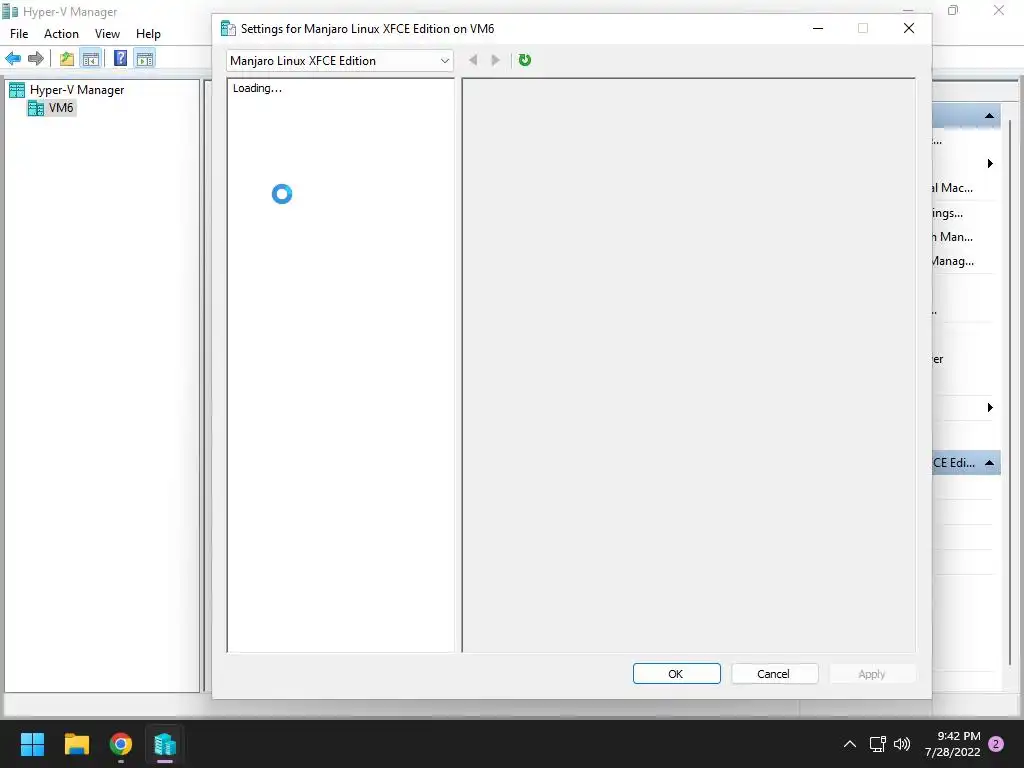Toggle the Show/Hide Console Tree icon
This screenshot has width=1024, height=768.
90,59
